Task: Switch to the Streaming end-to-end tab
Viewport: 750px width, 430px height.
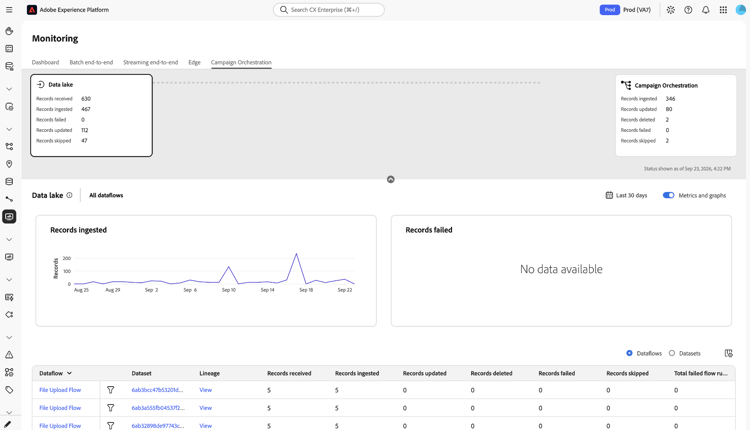Action: click(151, 62)
